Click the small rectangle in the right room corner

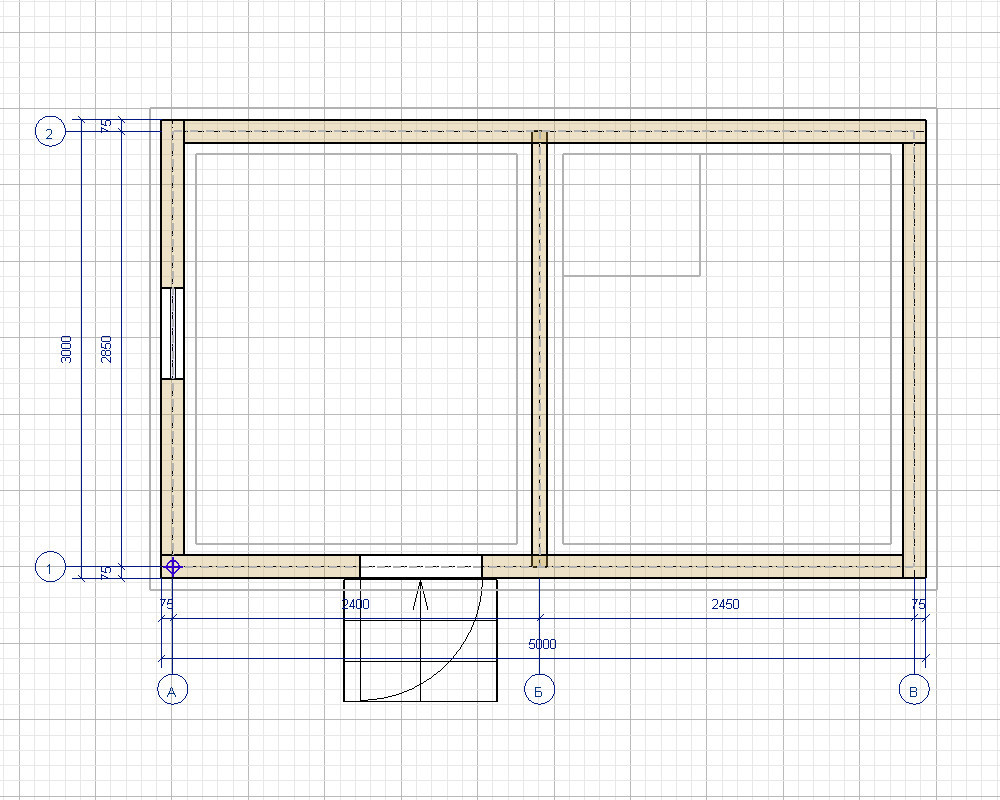[631, 214]
